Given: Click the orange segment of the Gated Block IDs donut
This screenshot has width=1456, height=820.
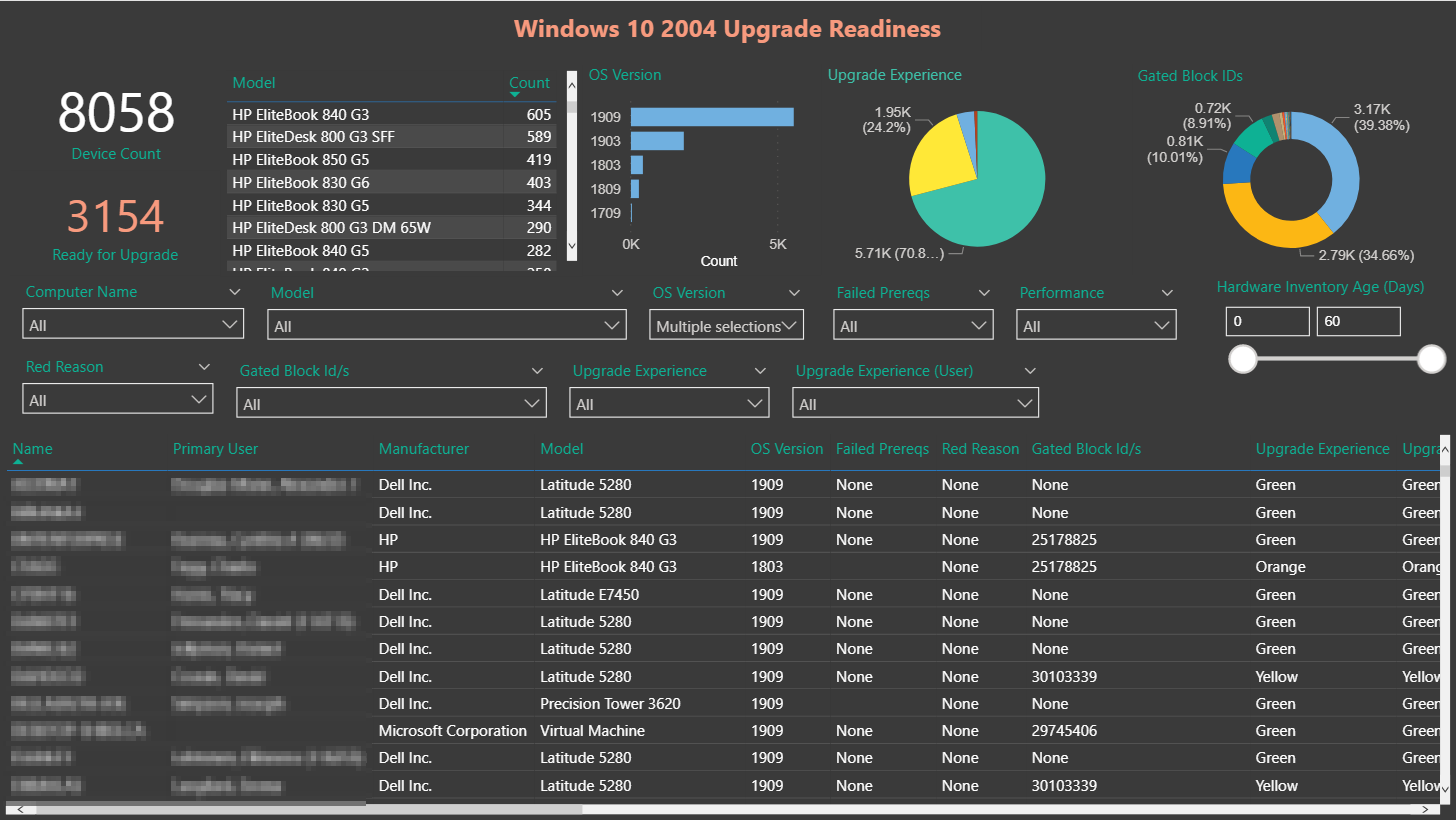Looking at the screenshot, I should coord(1263,222).
